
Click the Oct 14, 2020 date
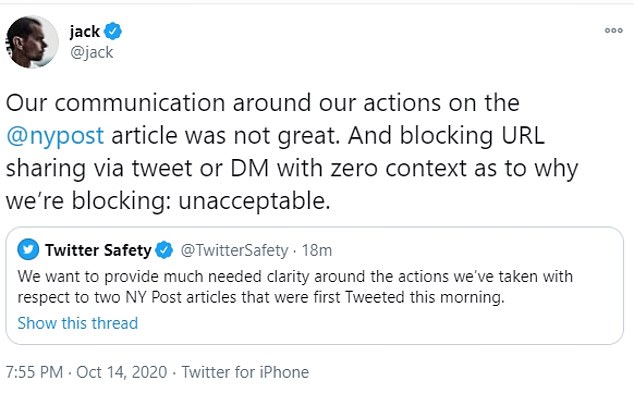tap(121, 372)
